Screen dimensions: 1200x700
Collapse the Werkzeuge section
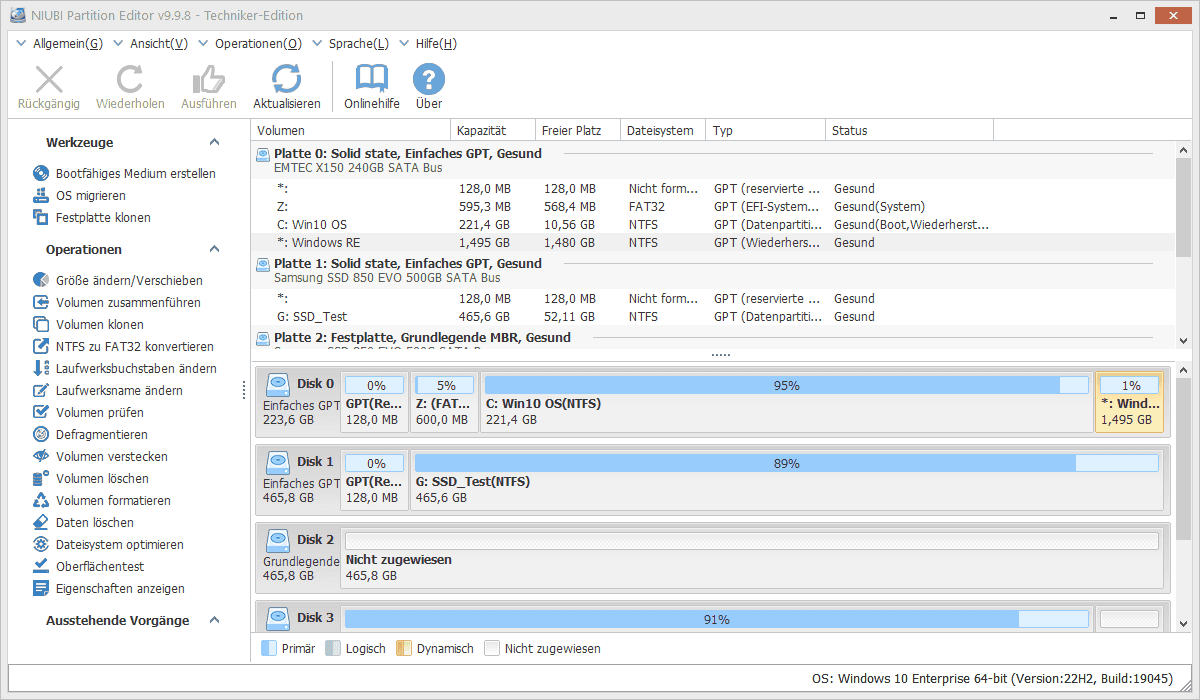214,142
